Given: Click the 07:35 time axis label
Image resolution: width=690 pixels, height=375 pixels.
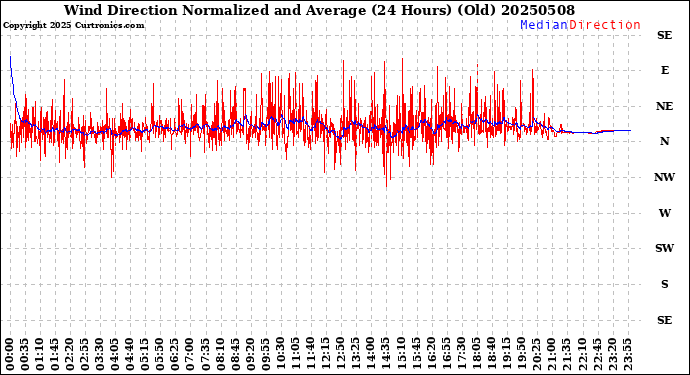Looking at the screenshot, I should (205, 354).
